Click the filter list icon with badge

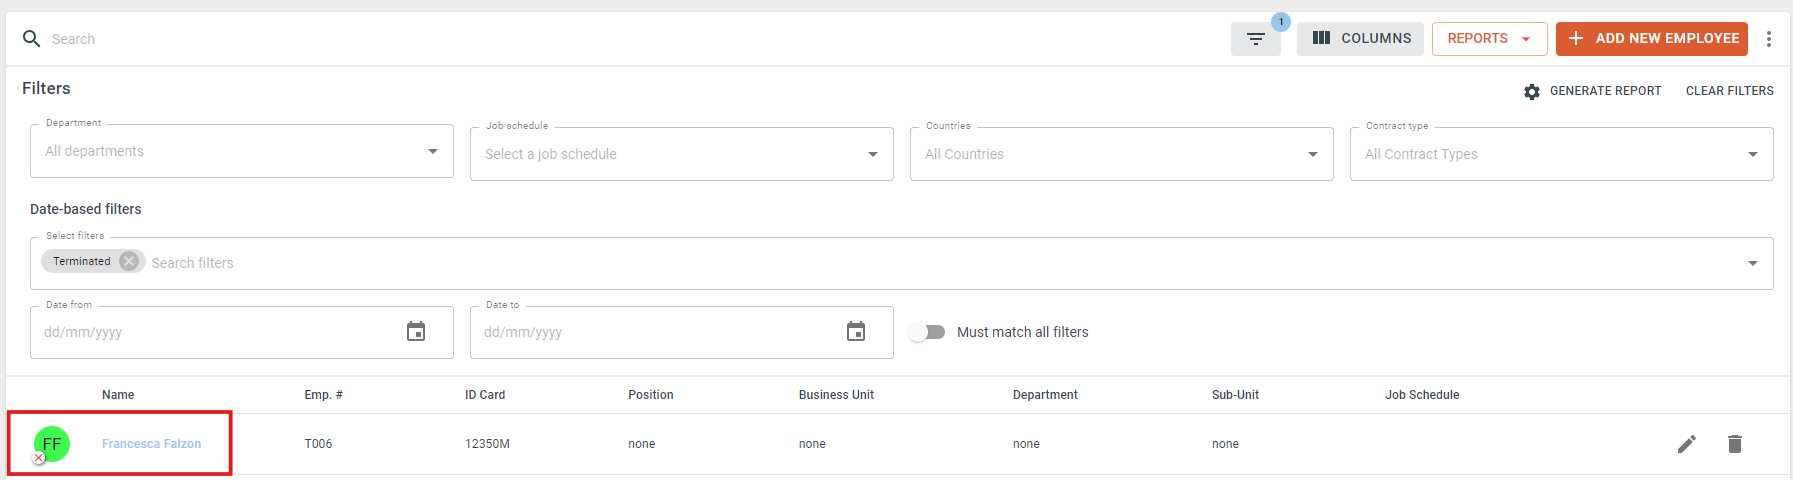(x=1255, y=39)
